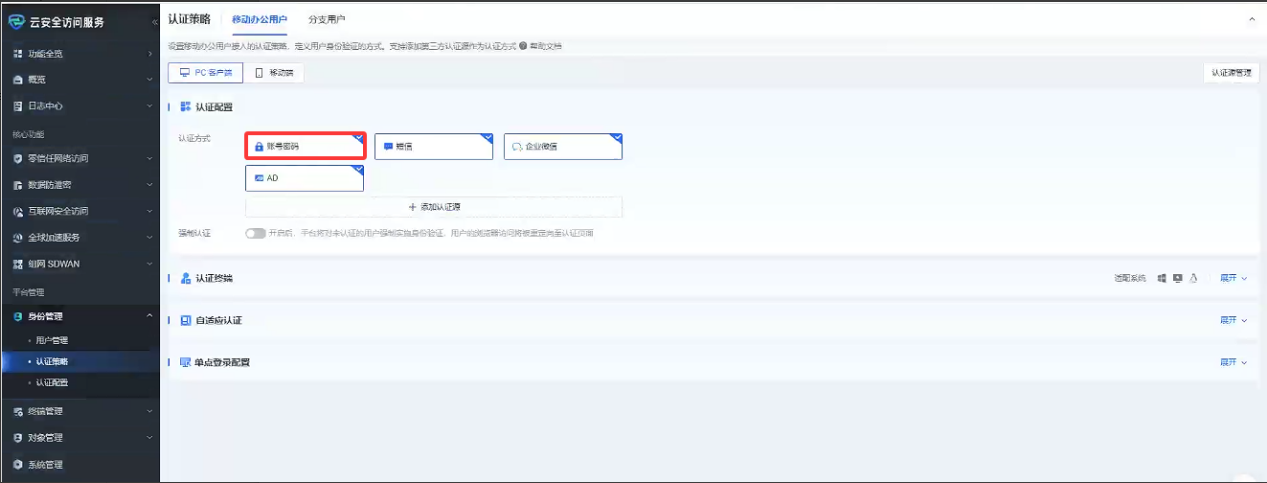The height and width of the screenshot is (483, 1267).
Task: Click the 认证源管理 button
Action: click(1231, 73)
